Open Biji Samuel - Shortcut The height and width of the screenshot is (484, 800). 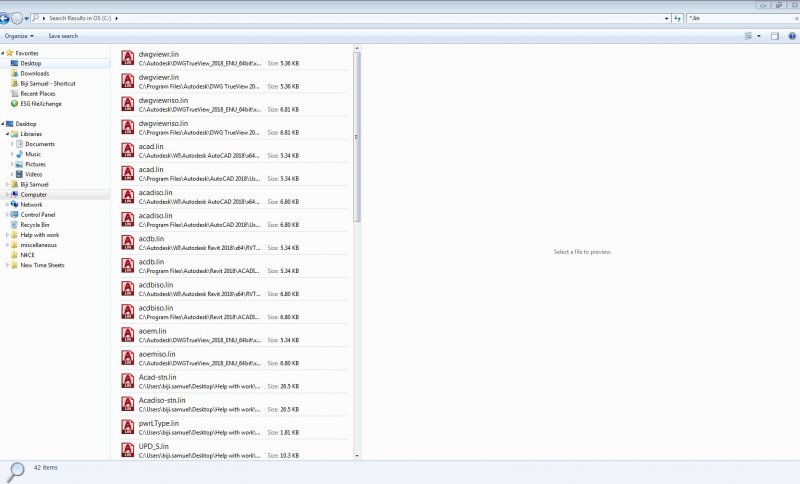click(x=47, y=84)
